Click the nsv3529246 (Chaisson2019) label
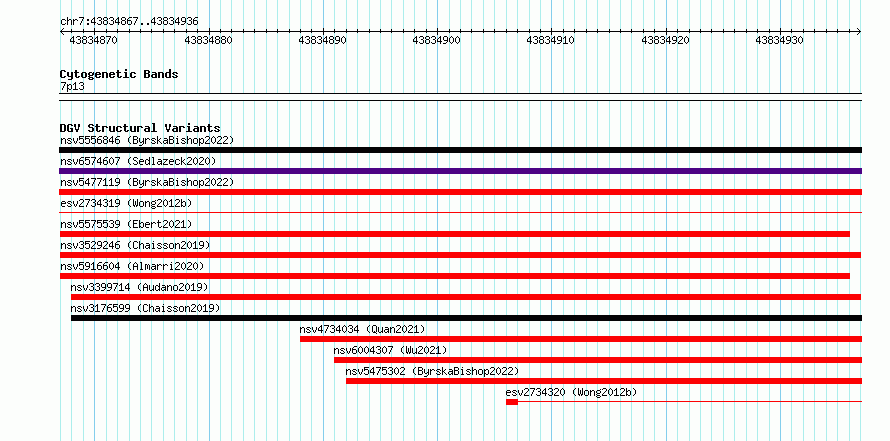Image resolution: width=890 pixels, height=441 pixels. point(135,245)
